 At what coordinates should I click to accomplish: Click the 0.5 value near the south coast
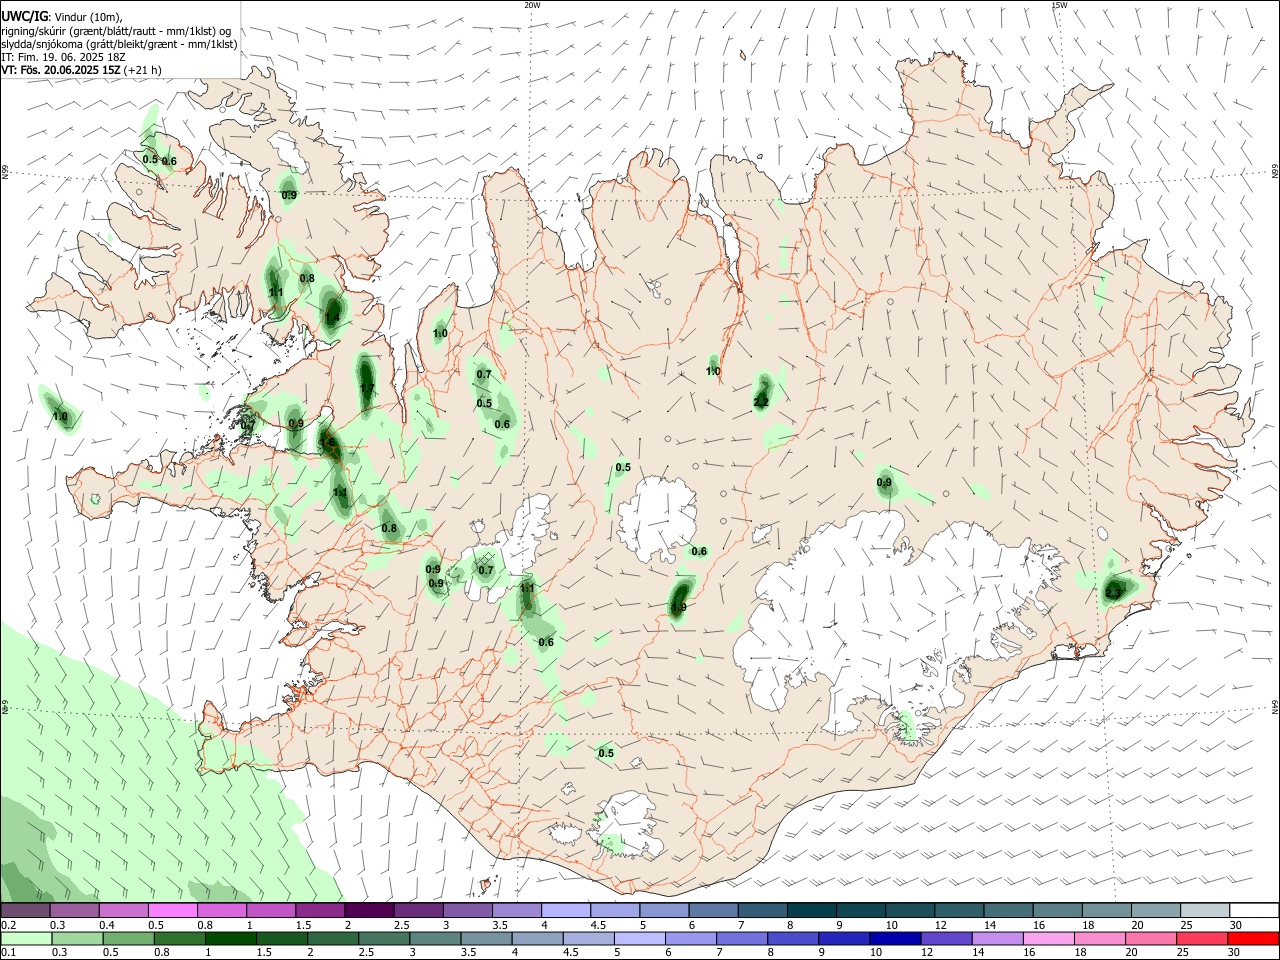(x=606, y=753)
